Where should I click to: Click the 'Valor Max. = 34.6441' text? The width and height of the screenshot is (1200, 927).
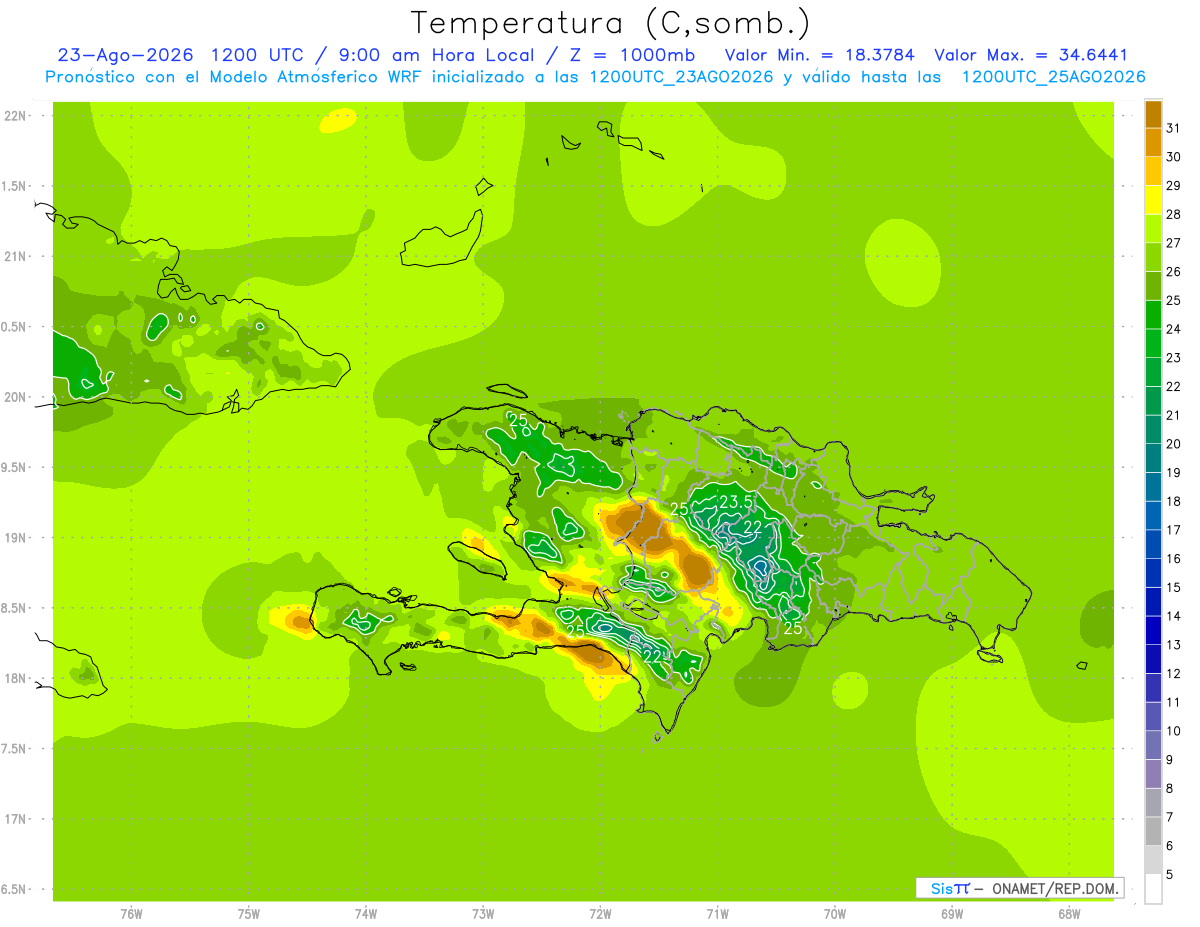tap(1031, 55)
